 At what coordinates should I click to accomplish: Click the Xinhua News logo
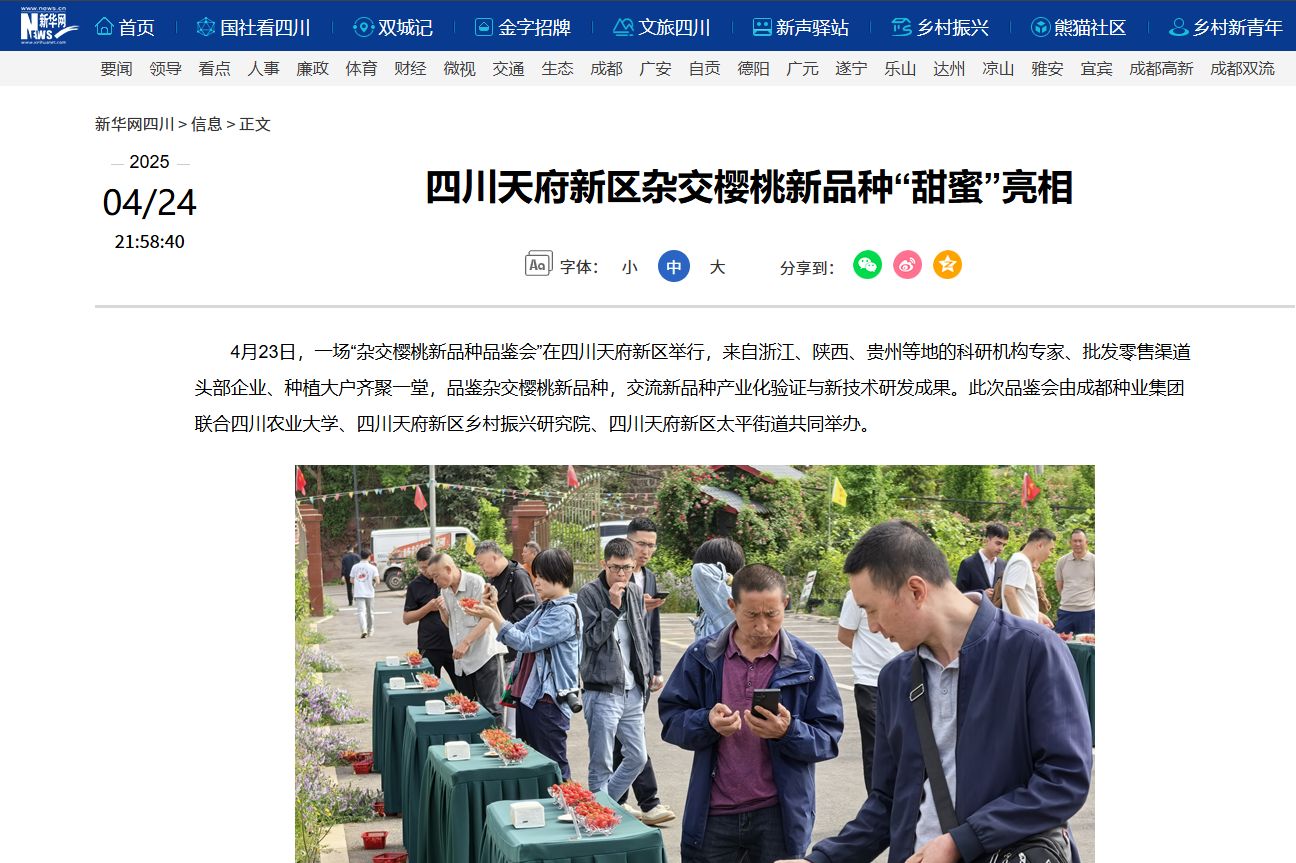tap(49, 25)
